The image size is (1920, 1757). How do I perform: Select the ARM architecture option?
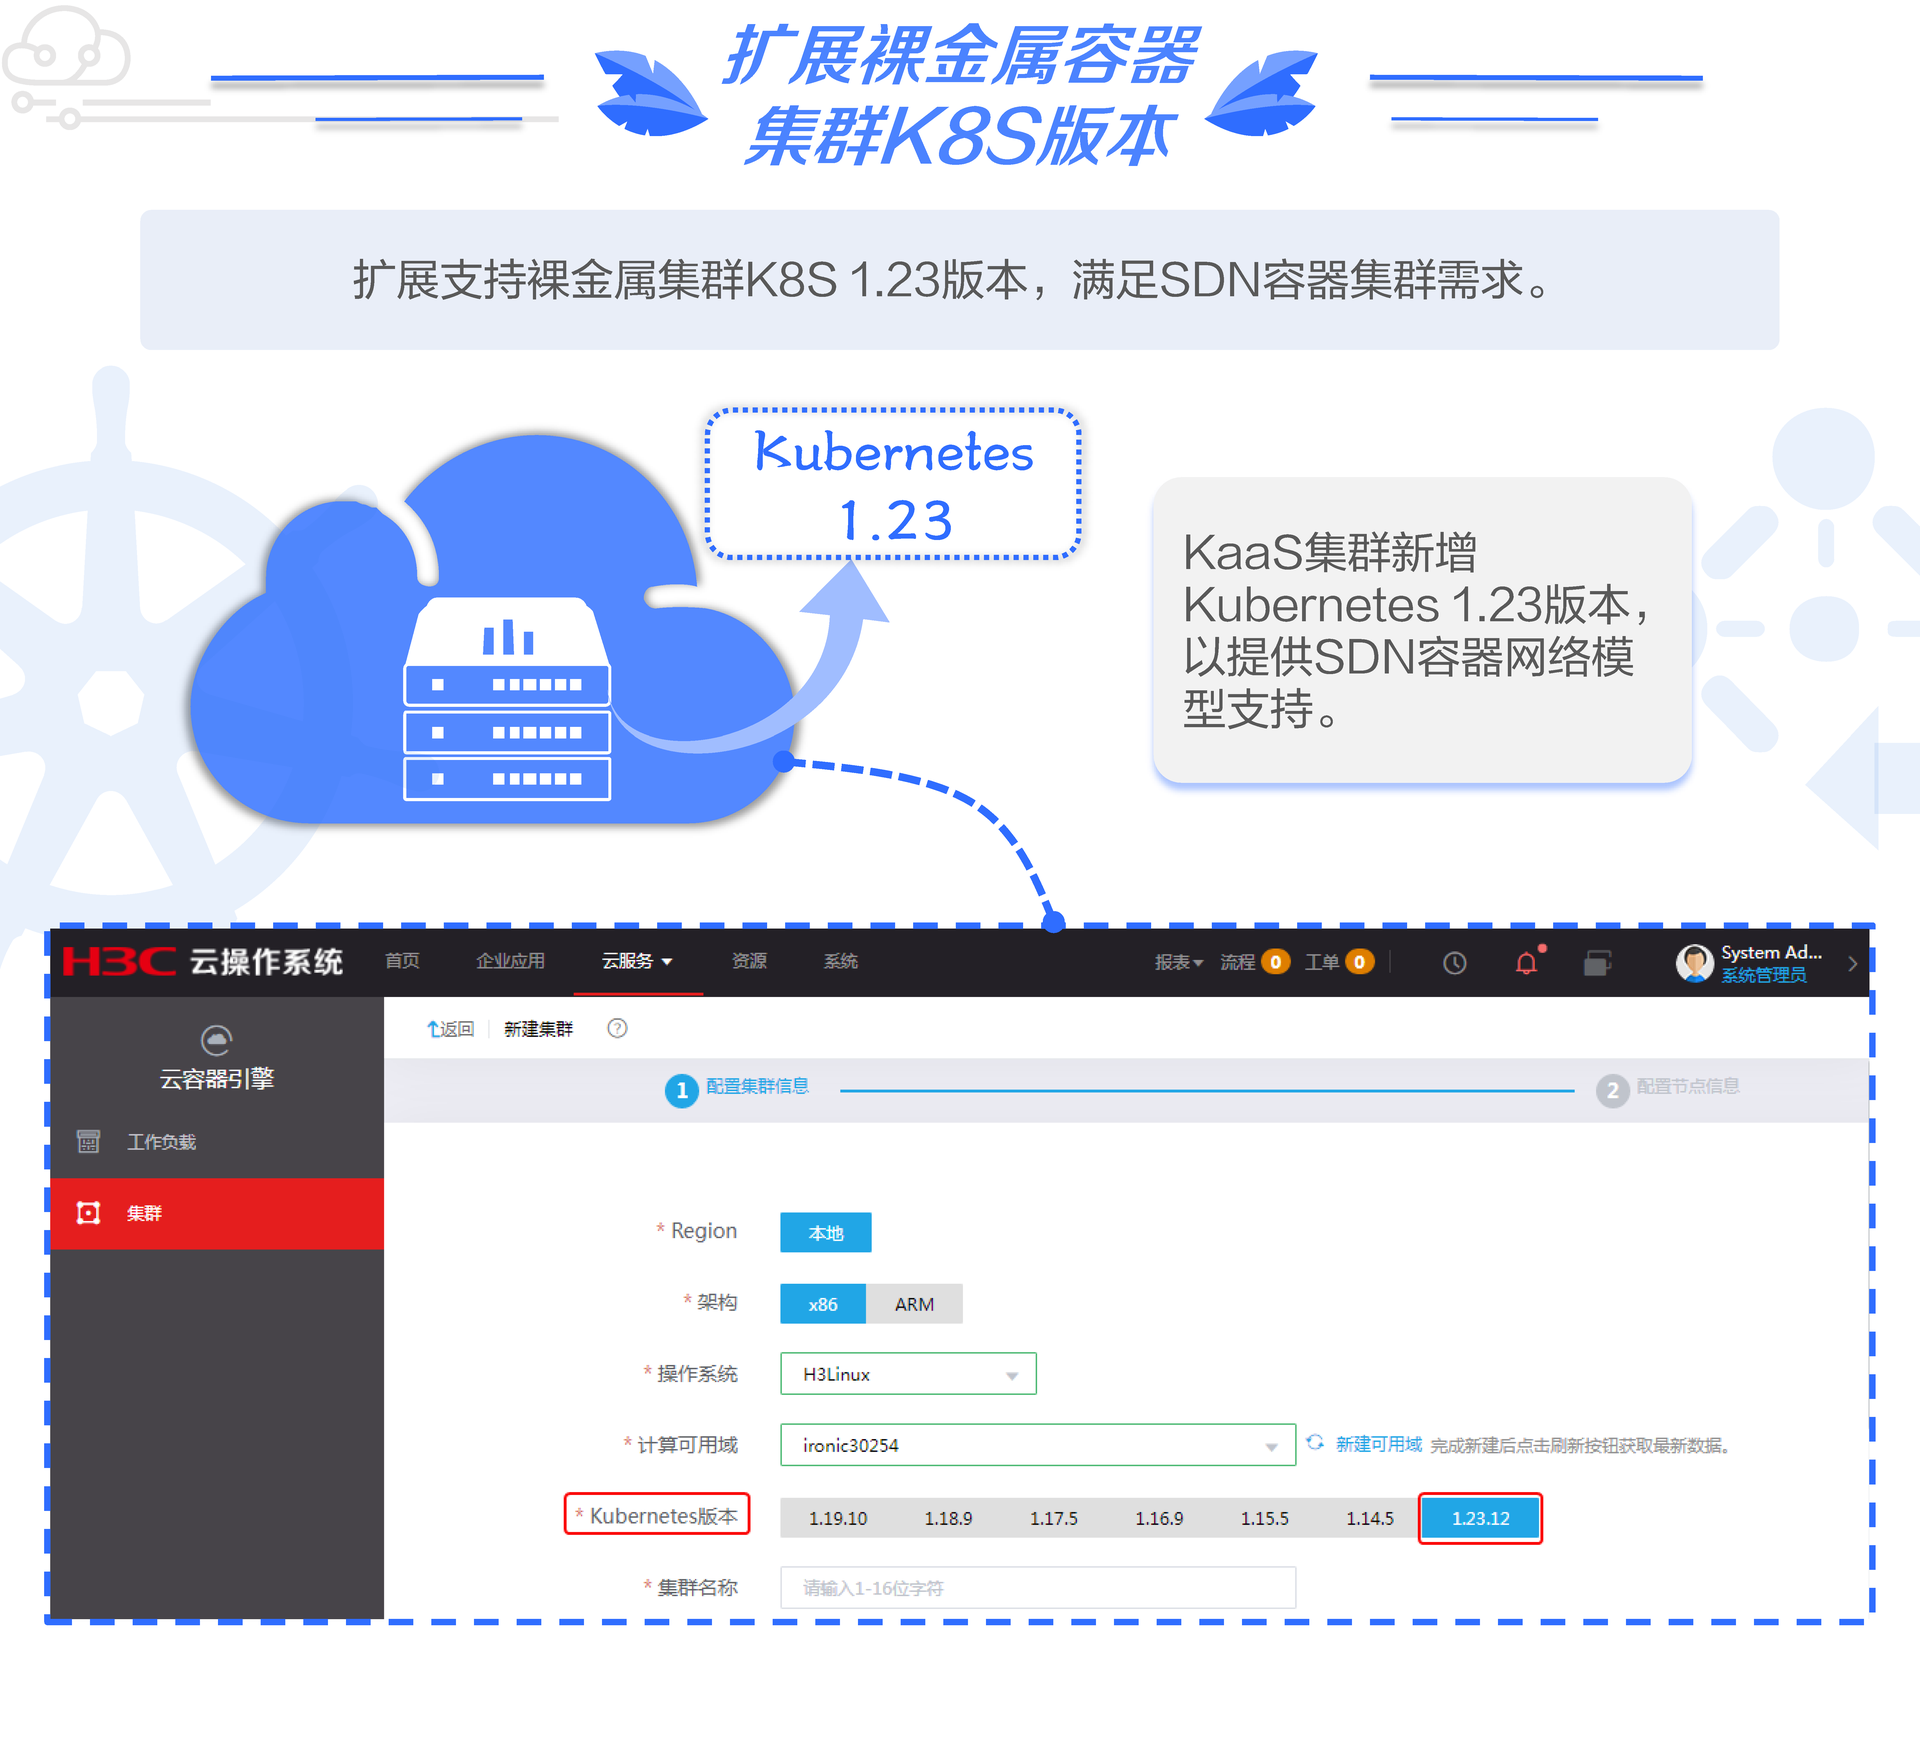[914, 1304]
